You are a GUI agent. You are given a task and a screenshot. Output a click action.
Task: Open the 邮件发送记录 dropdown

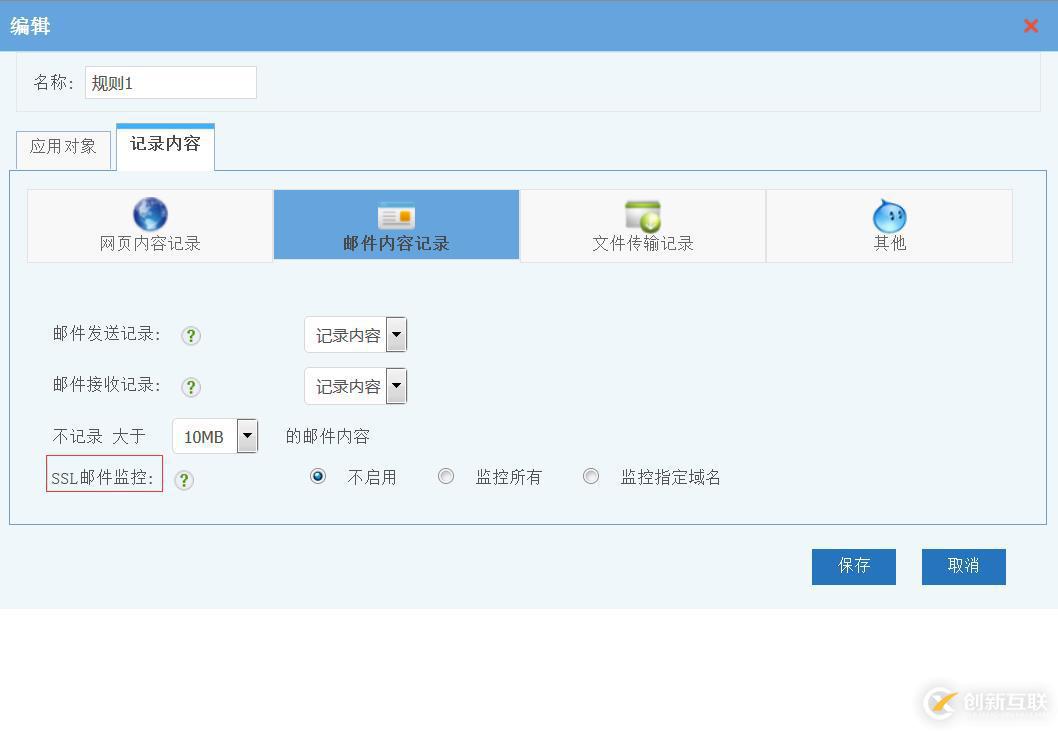click(x=396, y=334)
